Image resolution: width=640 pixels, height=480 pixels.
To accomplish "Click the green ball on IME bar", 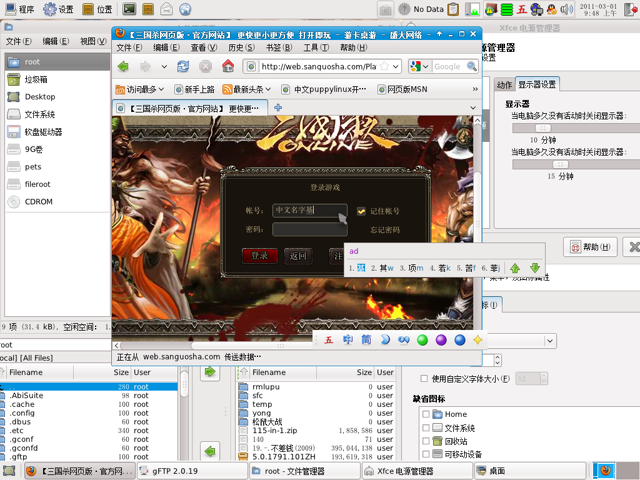I will pos(422,340).
